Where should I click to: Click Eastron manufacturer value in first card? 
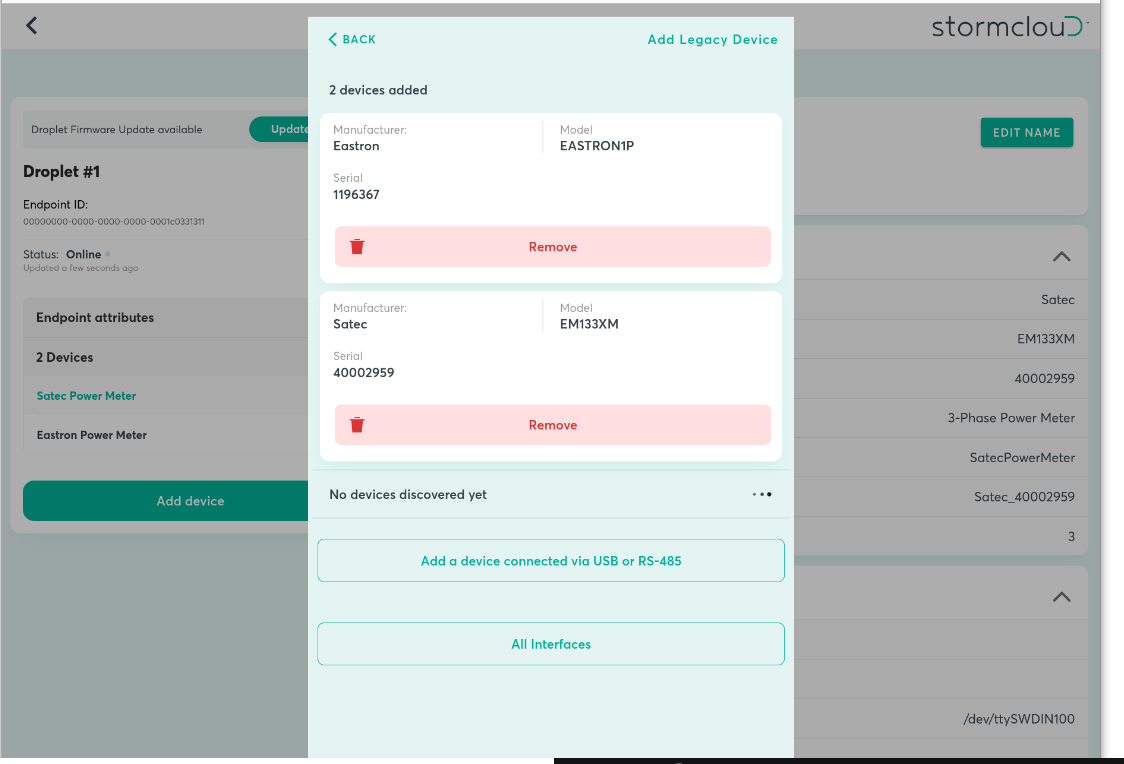(356, 145)
